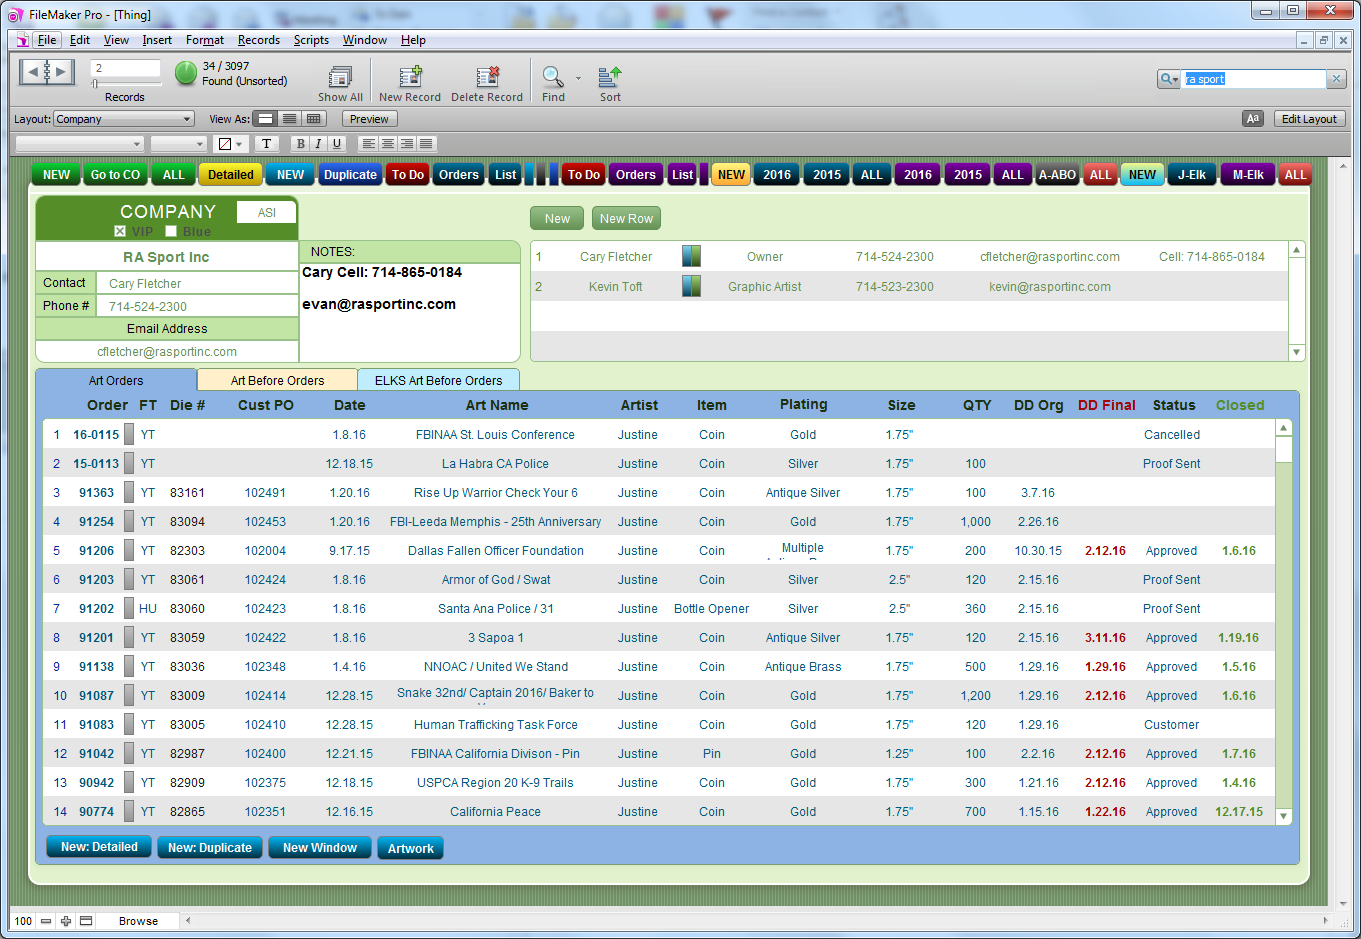Select Table view icon in View As
The image size is (1361, 939).
click(314, 119)
